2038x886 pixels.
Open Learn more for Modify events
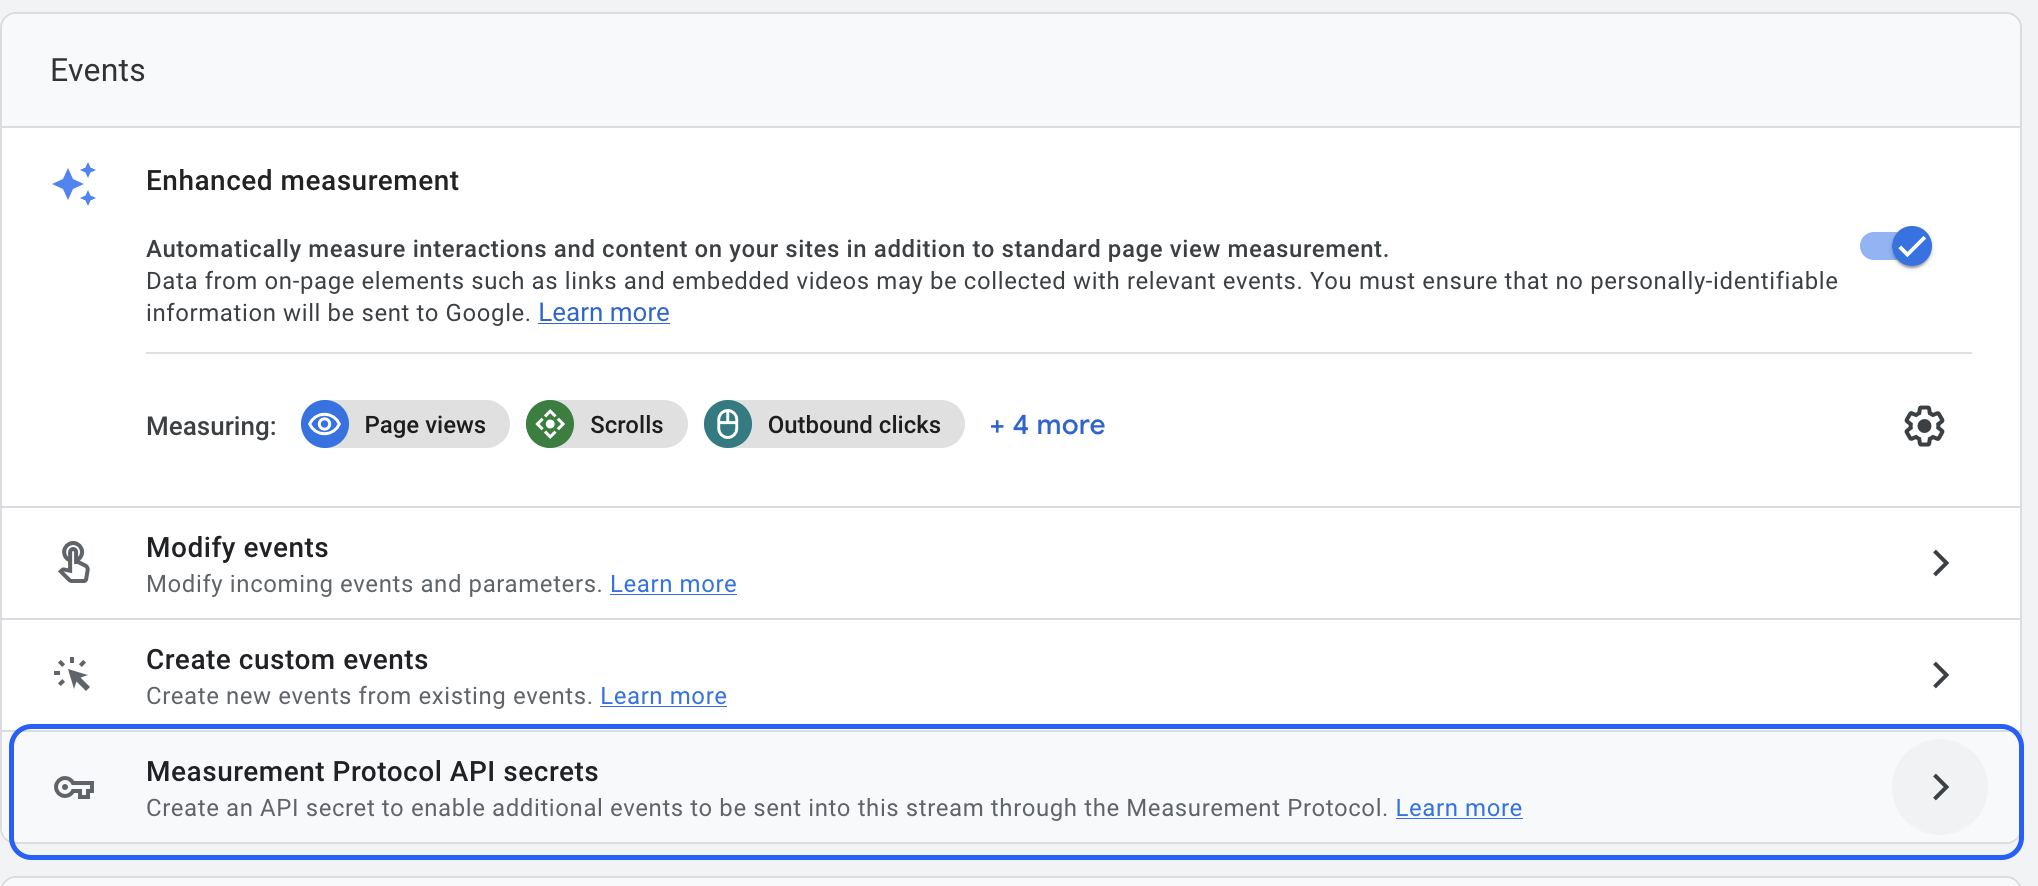673,584
